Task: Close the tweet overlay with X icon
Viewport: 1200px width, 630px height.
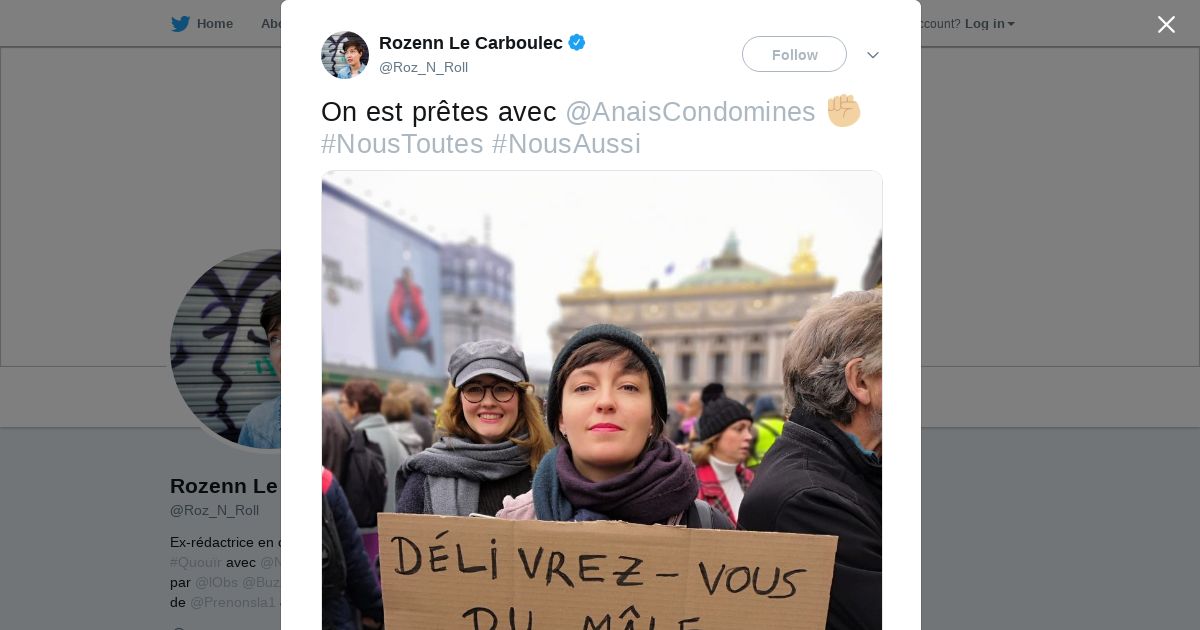Action: pyautogui.click(x=1166, y=24)
